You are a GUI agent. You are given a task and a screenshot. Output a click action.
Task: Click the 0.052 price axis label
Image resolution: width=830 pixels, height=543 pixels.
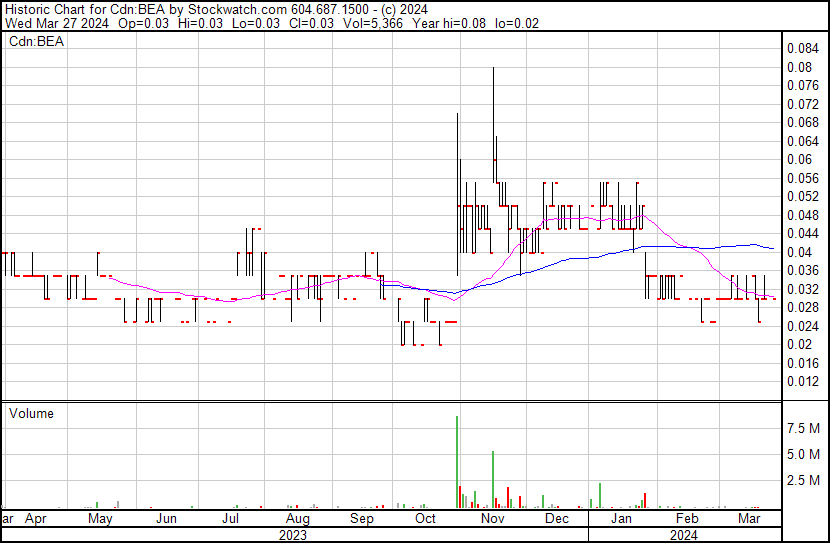click(x=802, y=196)
